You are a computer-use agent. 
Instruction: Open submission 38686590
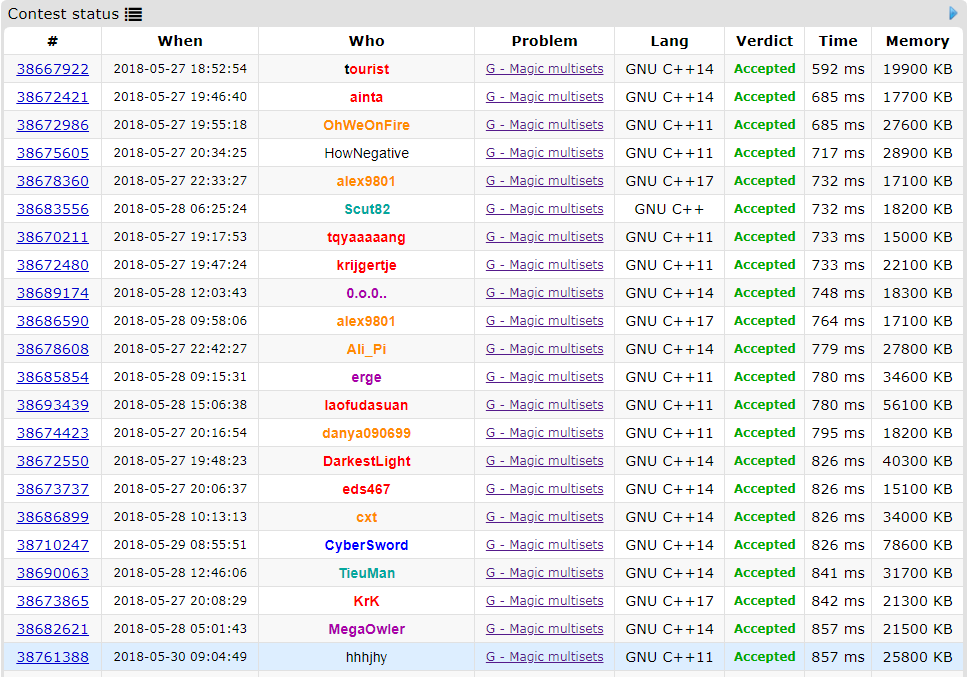[52, 321]
